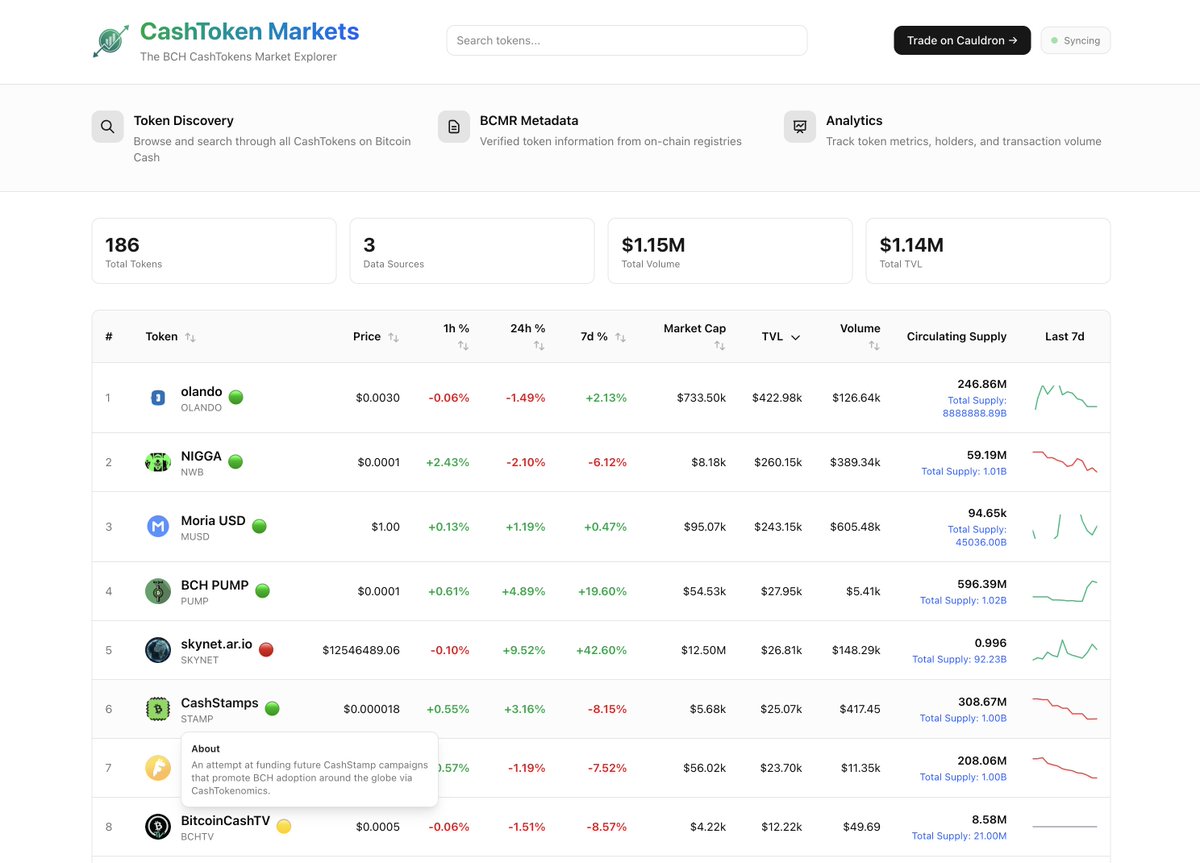This screenshot has height=863, width=1200.
Task: Click the green status dot beside CashStamps
Action: coord(272,708)
